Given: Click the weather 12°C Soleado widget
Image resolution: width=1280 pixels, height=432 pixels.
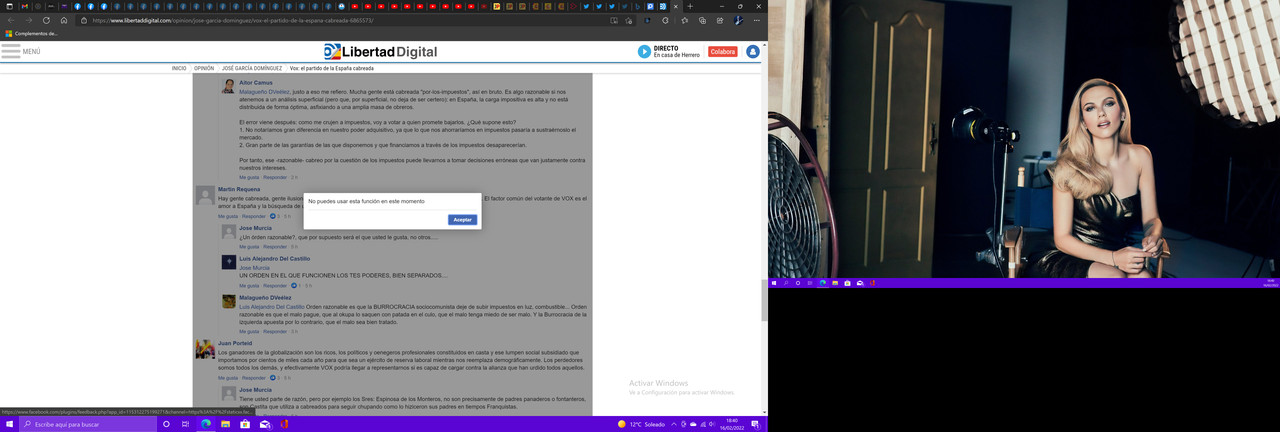Looking at the screenshot, I should [642, 424].
